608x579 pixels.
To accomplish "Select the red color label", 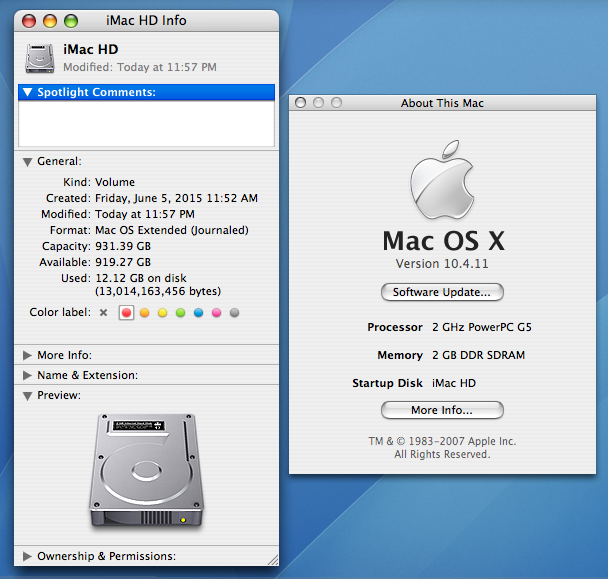I will (126, 313).
